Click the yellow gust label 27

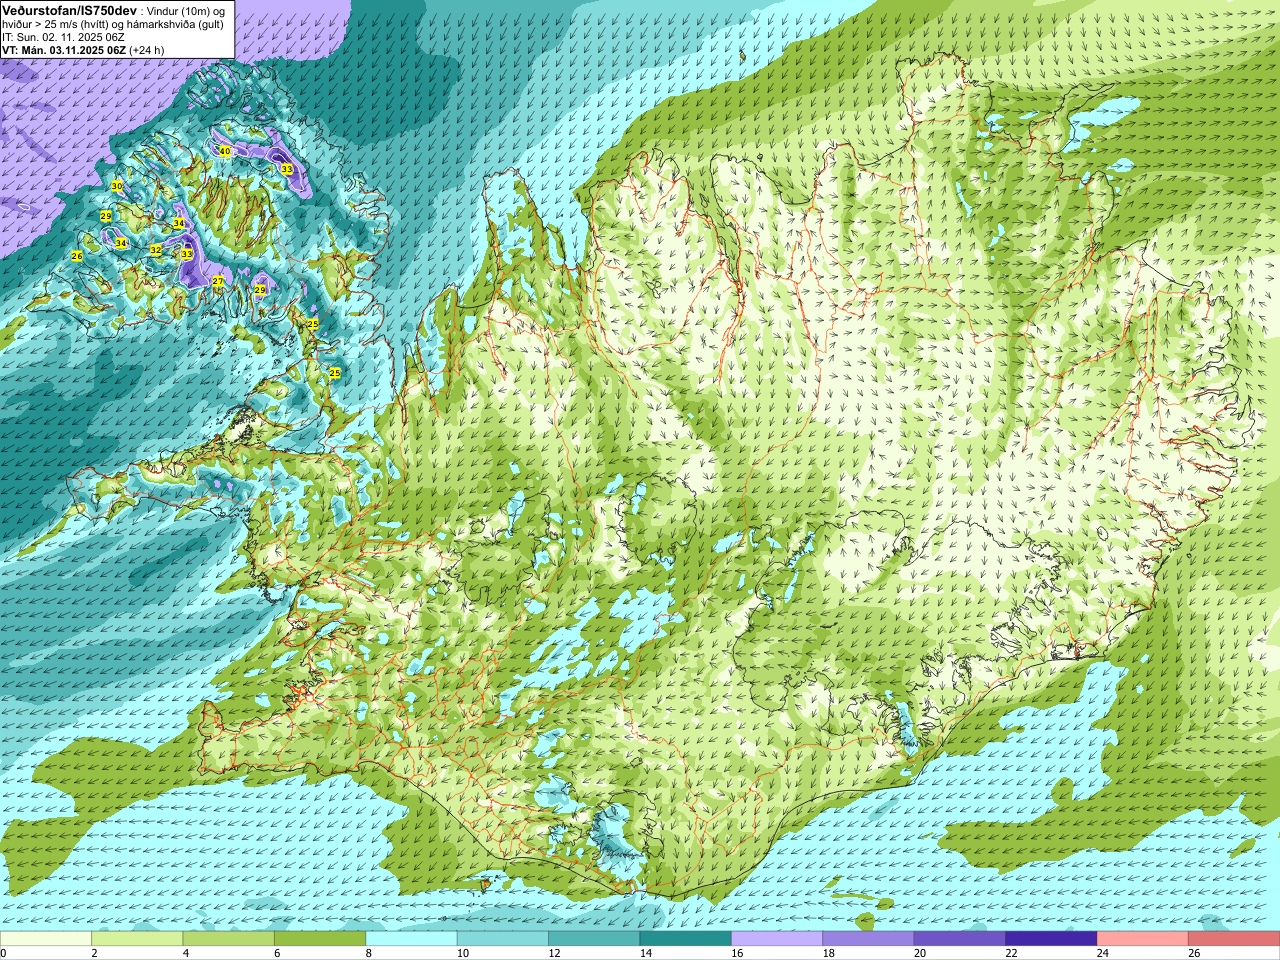(218, 281)
